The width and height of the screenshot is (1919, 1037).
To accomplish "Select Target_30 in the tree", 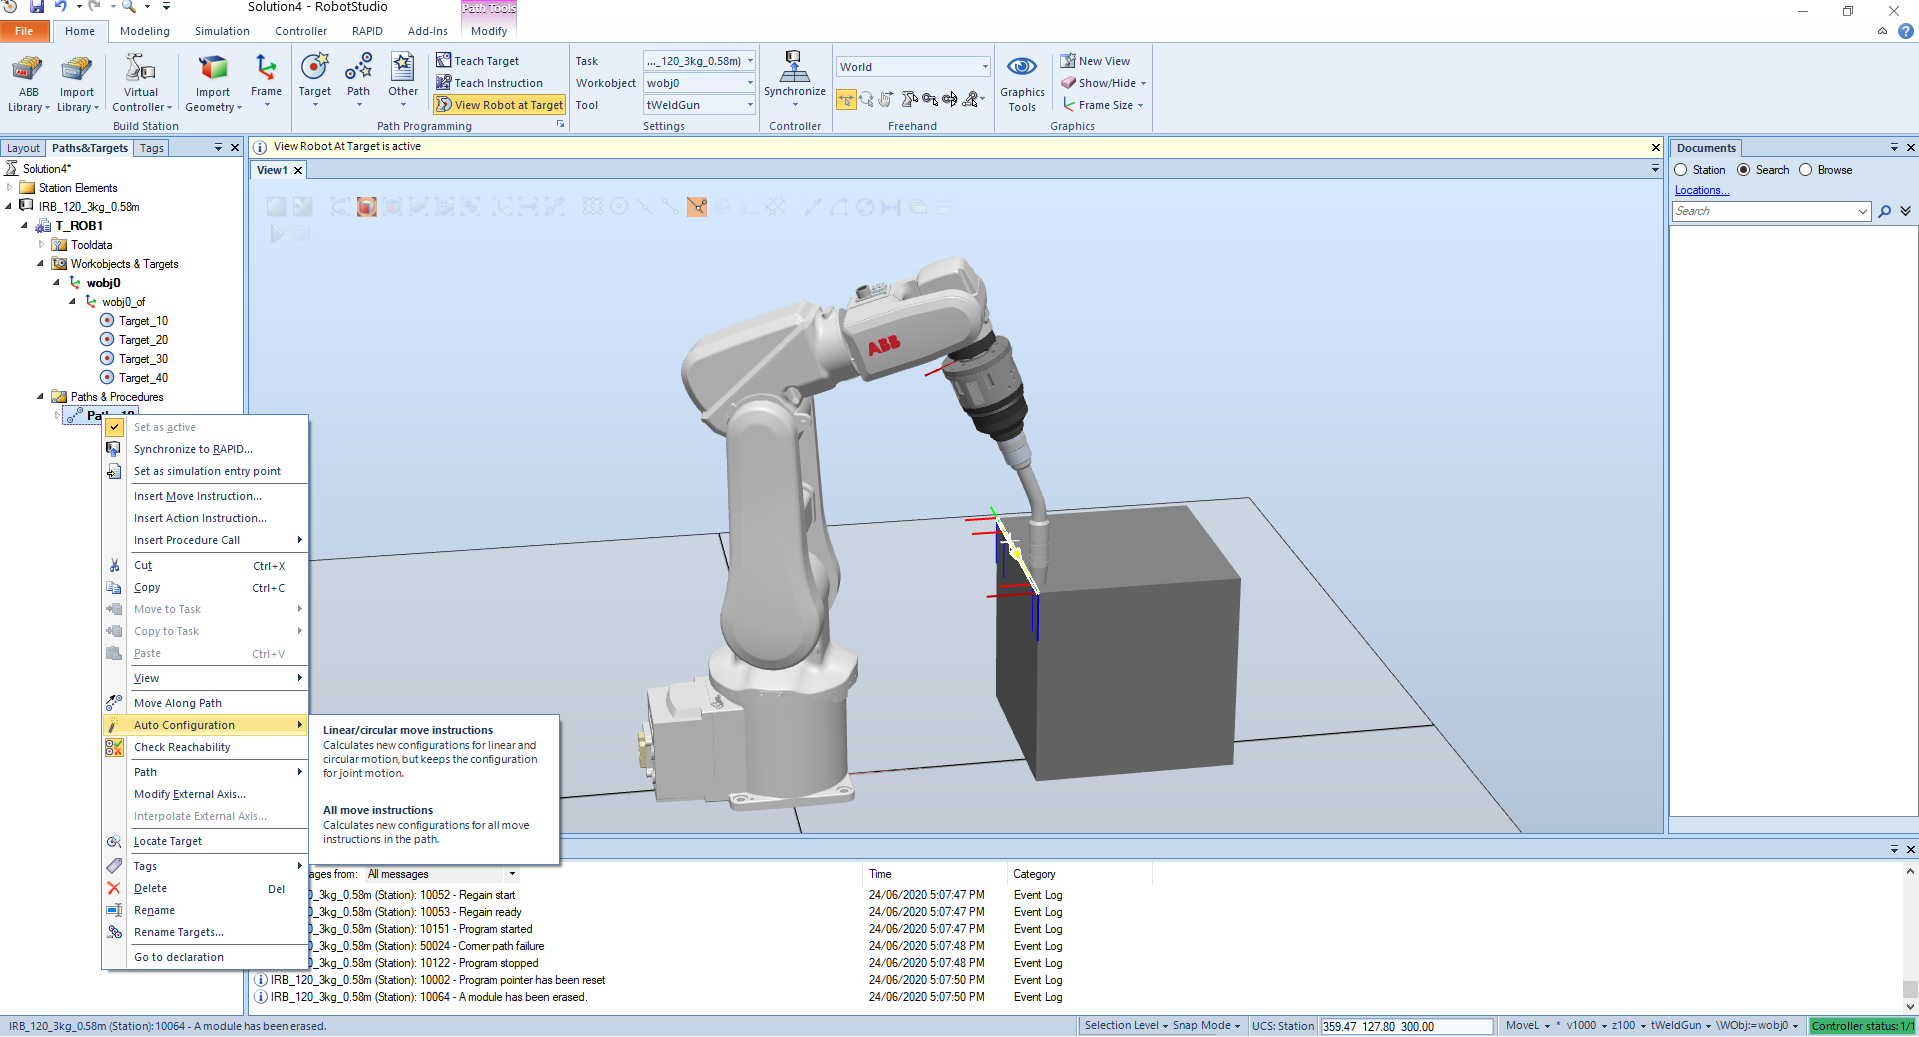I will click(x=143, y=359).
